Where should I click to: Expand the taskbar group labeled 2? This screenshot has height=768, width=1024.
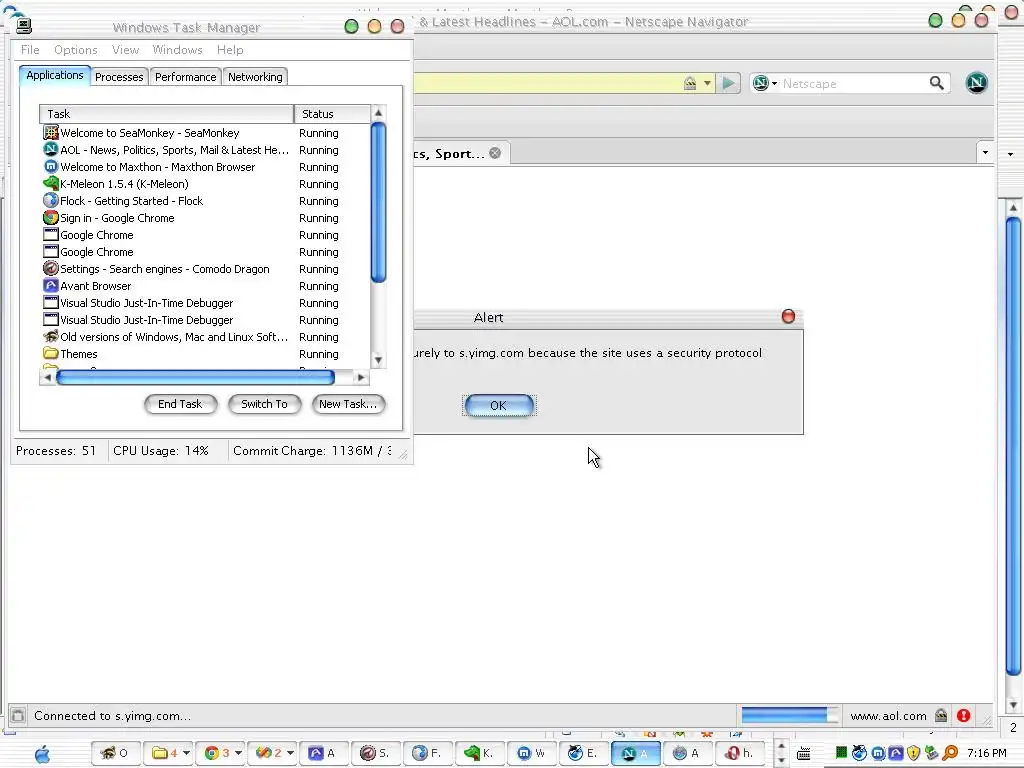coord(274,753)
